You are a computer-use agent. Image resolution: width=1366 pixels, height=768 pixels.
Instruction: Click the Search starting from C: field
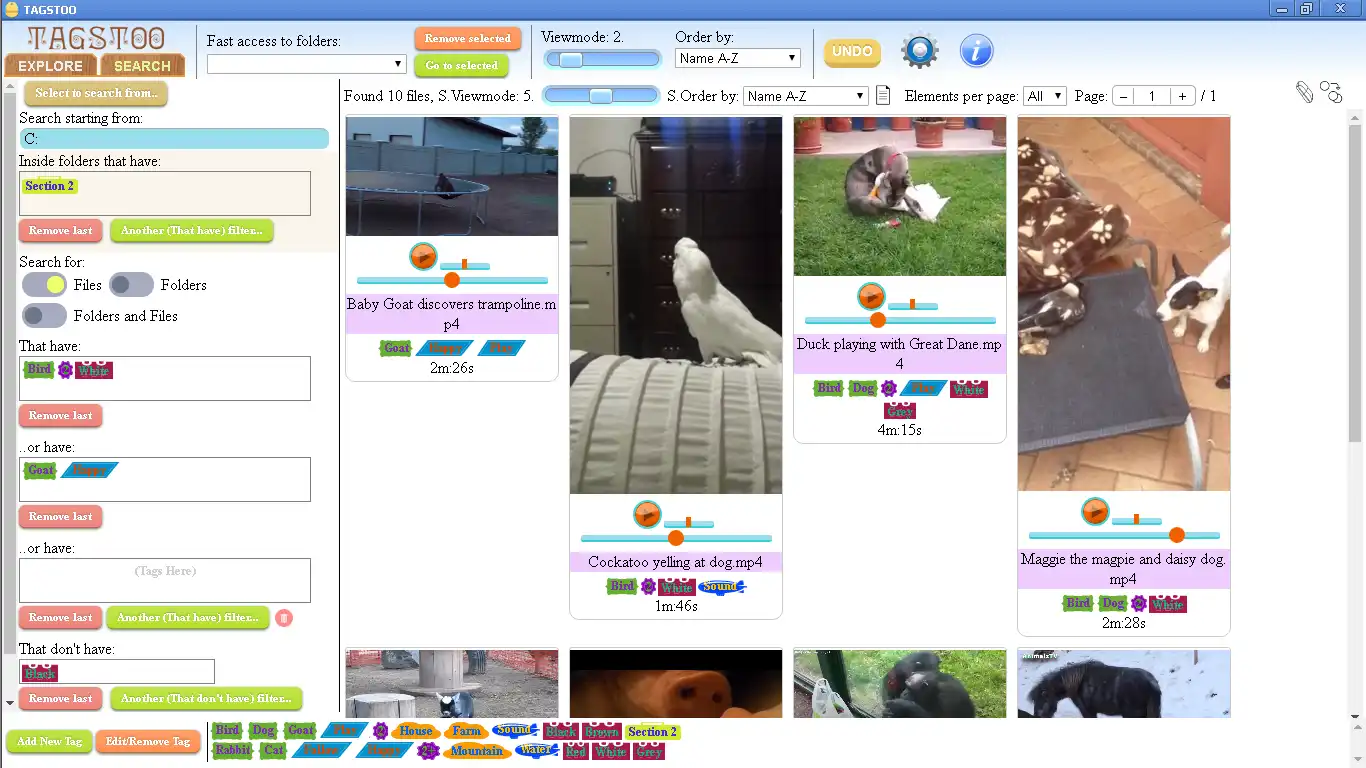(174, 139)
